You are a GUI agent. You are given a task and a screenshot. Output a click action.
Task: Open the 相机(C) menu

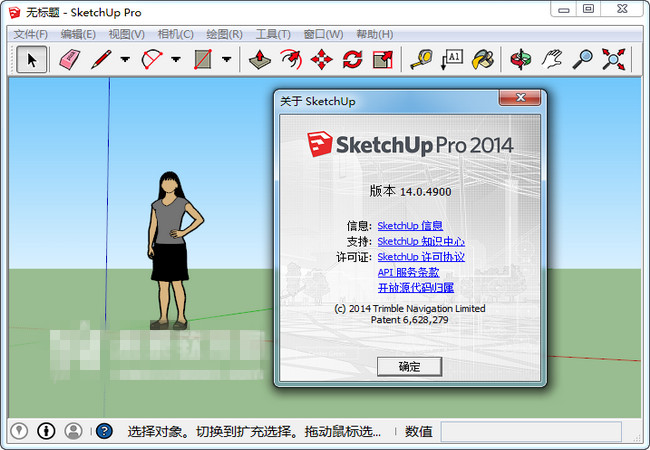tap(175, 34)
